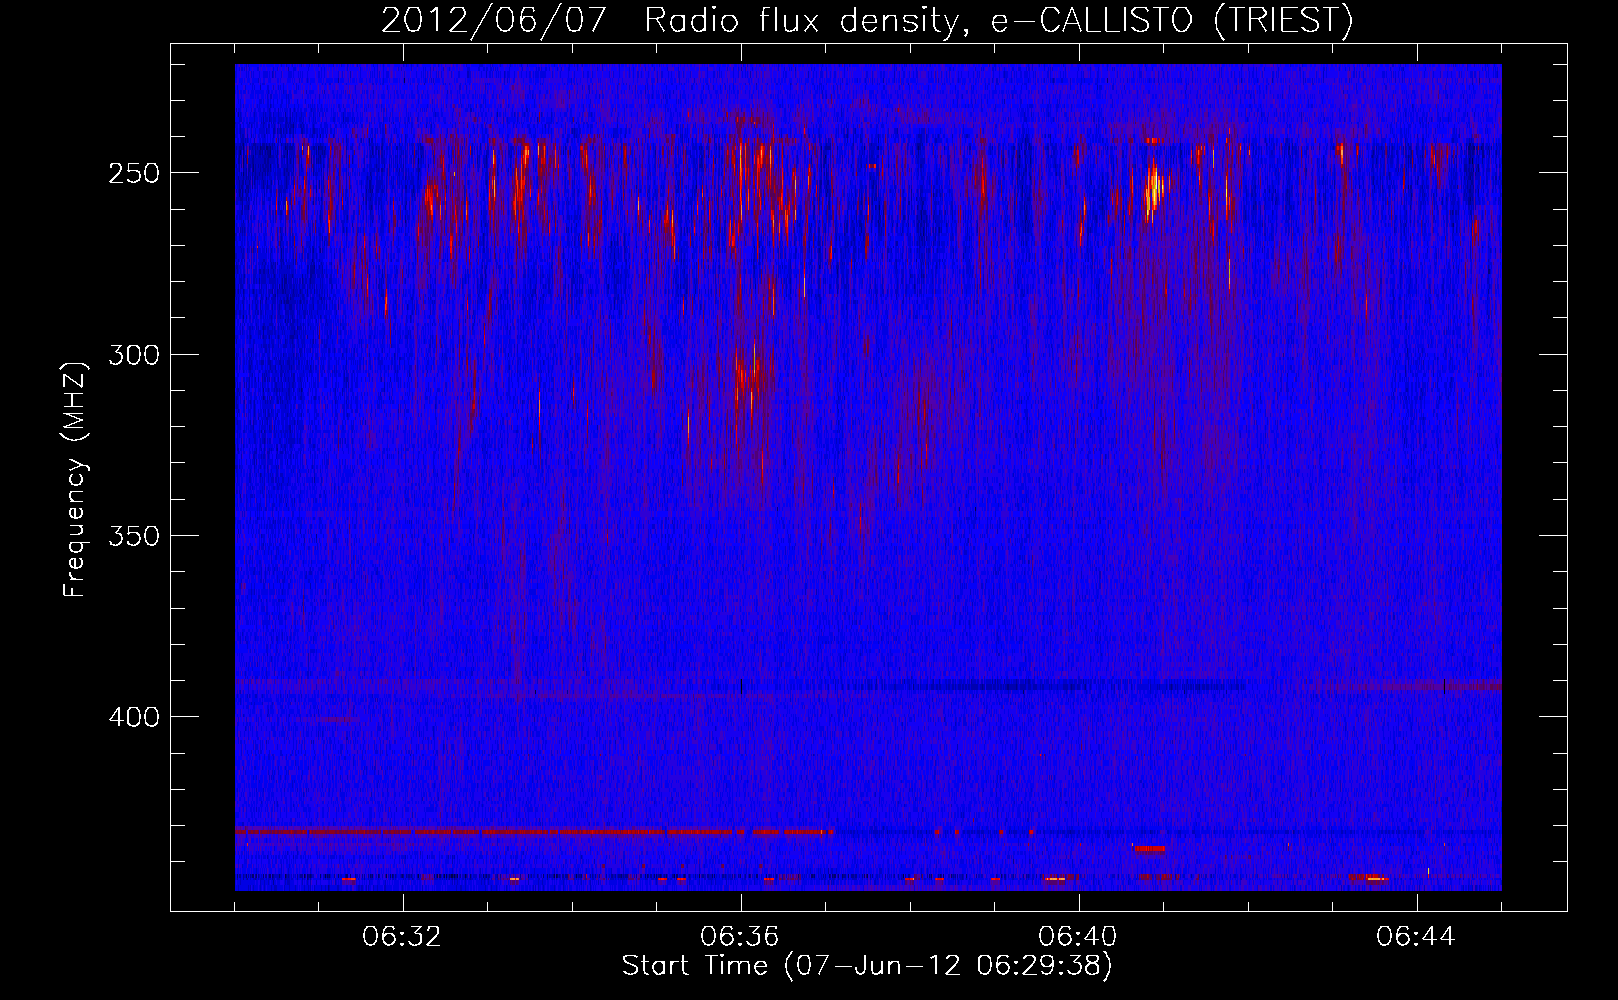1618x1000 pixels.
Task: Click the plot title "2012/06/07 Radio flux density, e-CALLISTO (TRIEST)"
Action: point(867,20)
